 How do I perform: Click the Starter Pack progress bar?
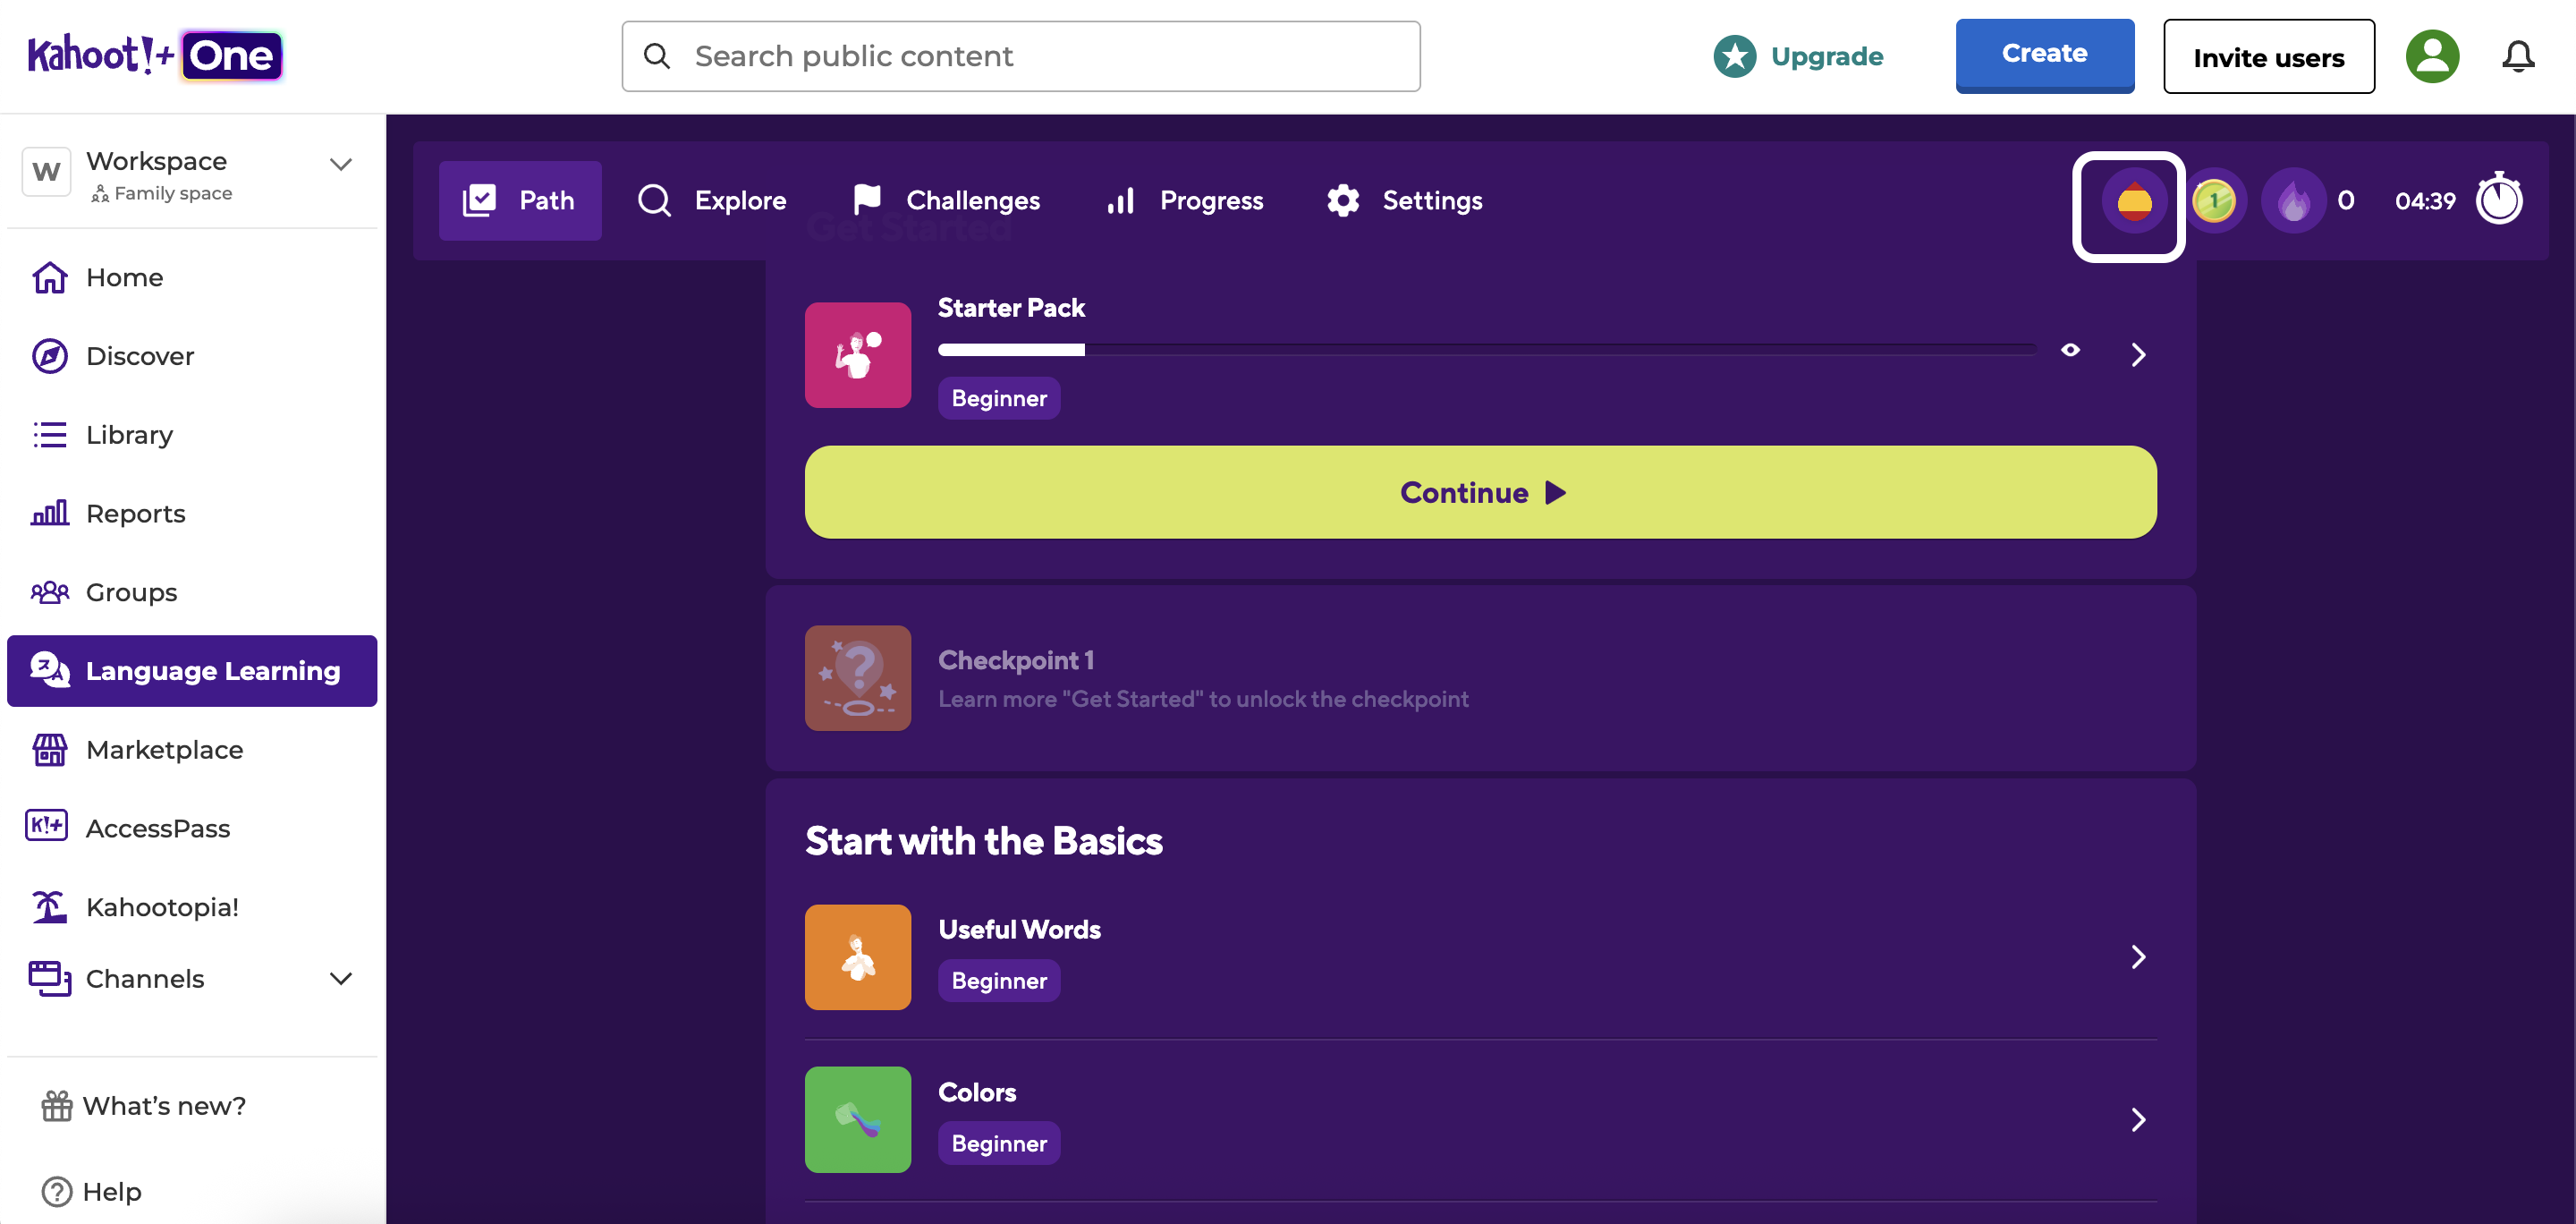[x=1487, y=350]
